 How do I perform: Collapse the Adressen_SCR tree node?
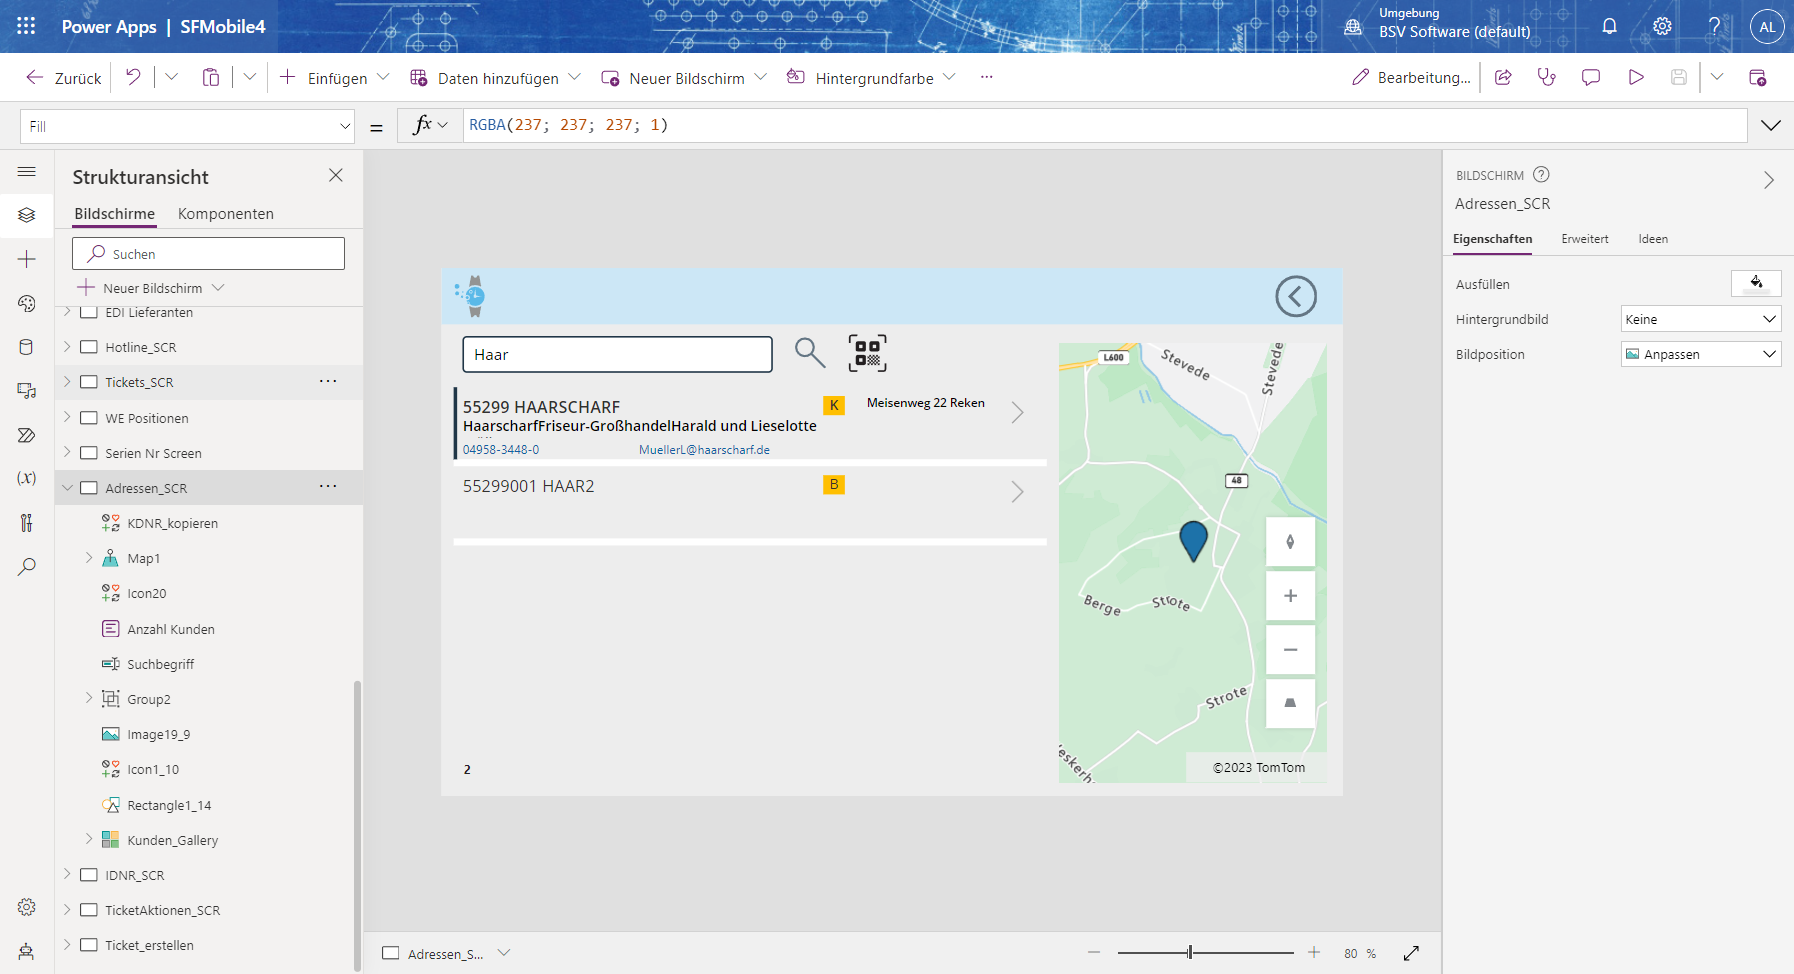(68, 488)
